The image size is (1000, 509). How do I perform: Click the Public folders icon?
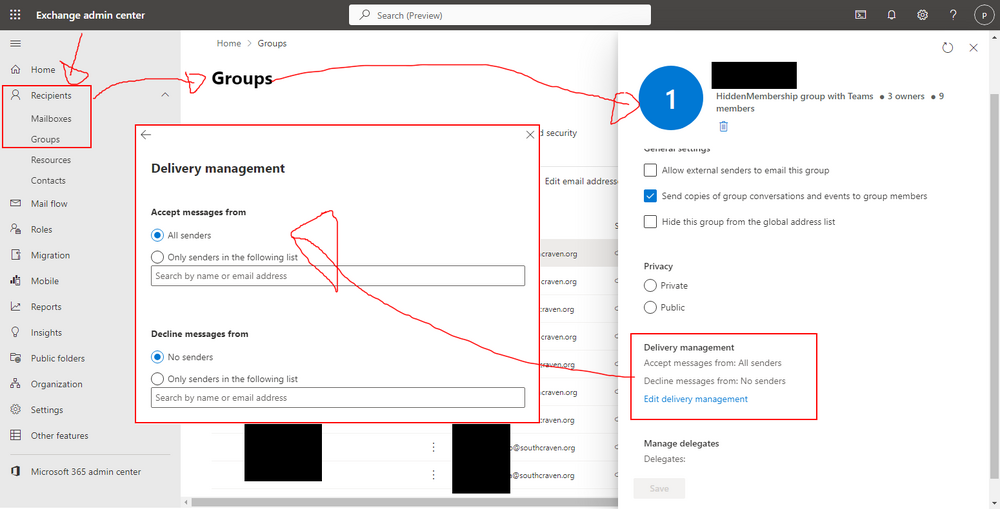pos(16,358)
